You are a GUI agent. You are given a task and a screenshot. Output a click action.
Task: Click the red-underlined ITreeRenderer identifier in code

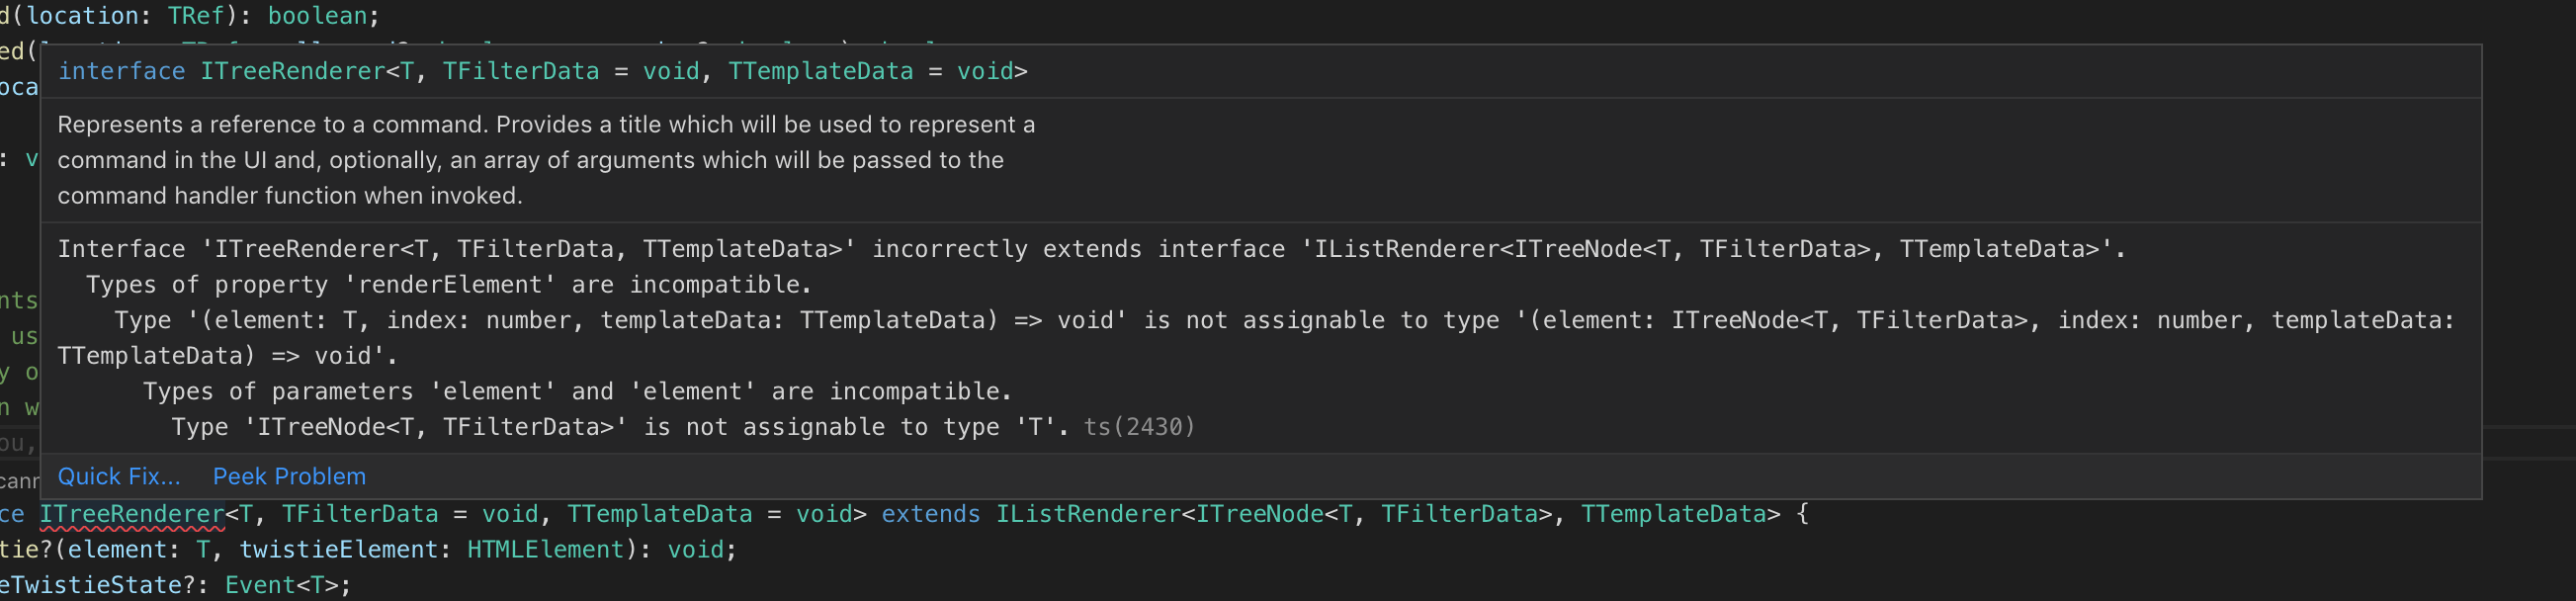132,514
